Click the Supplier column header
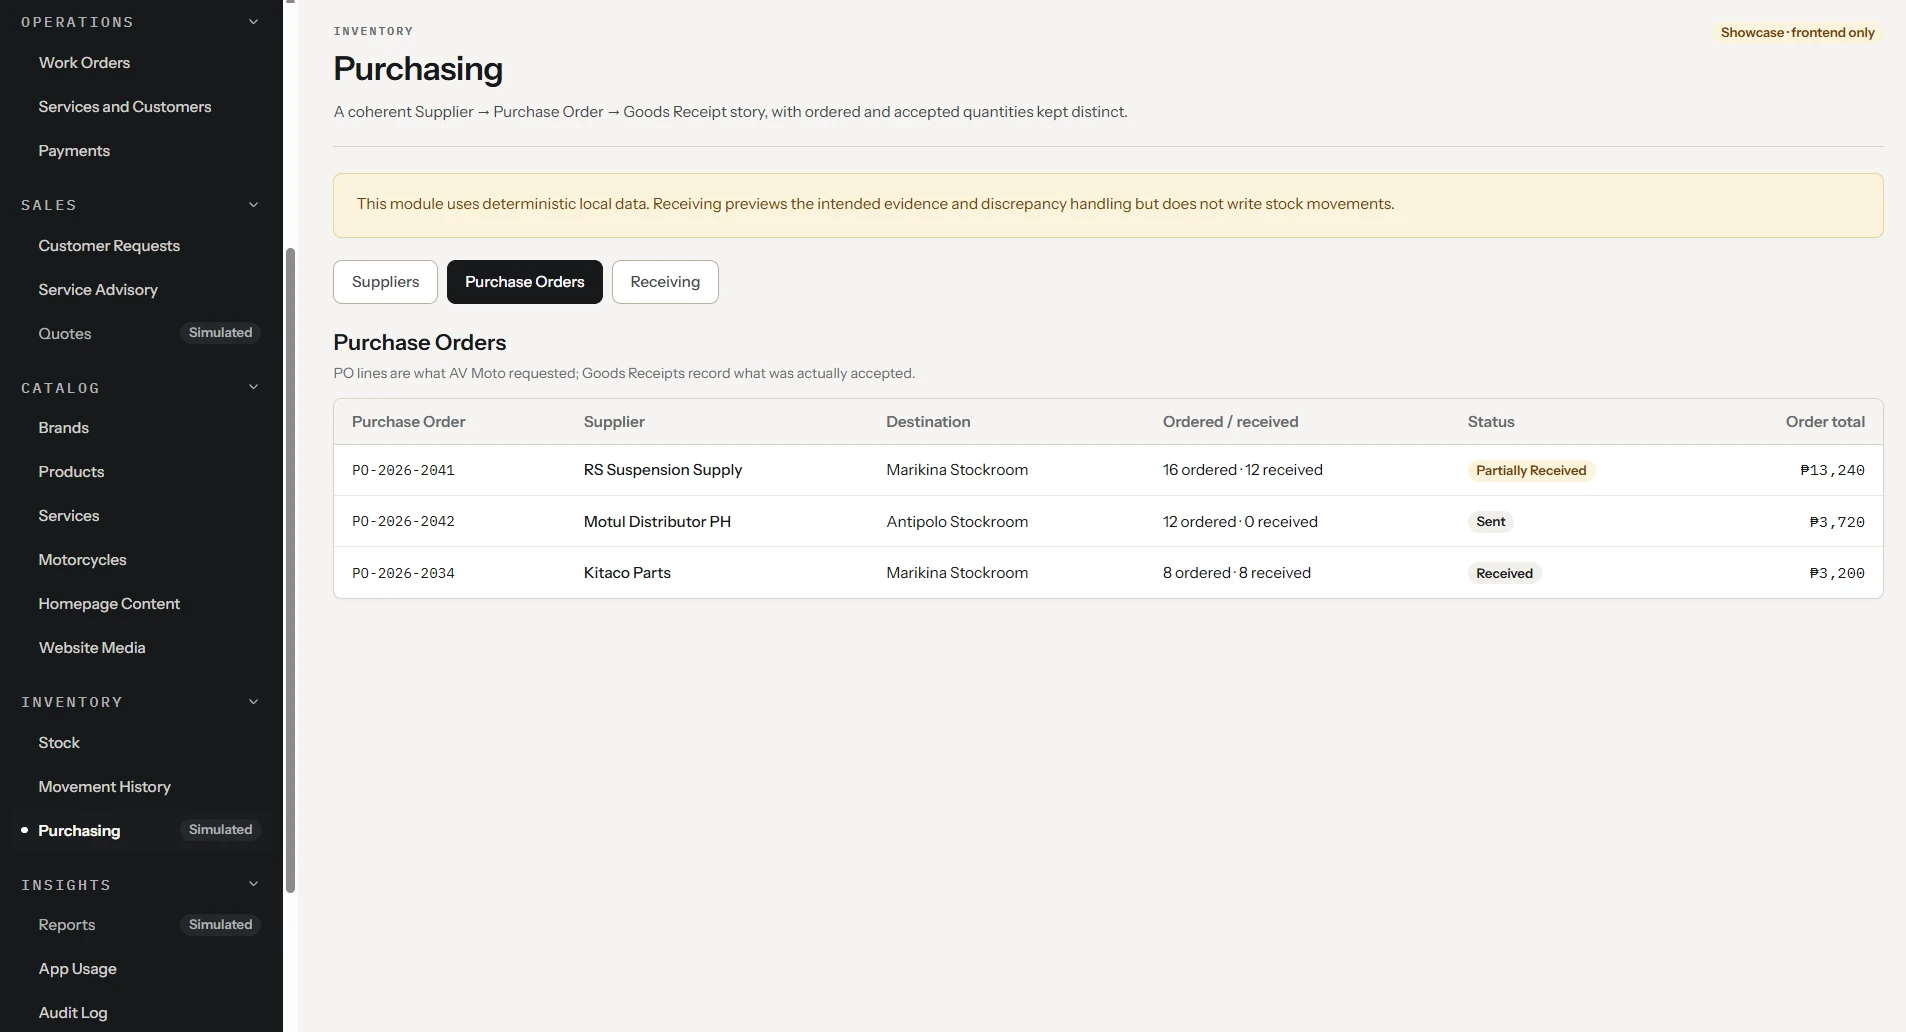This screenshot has height=1032, width=1906. 614,422
